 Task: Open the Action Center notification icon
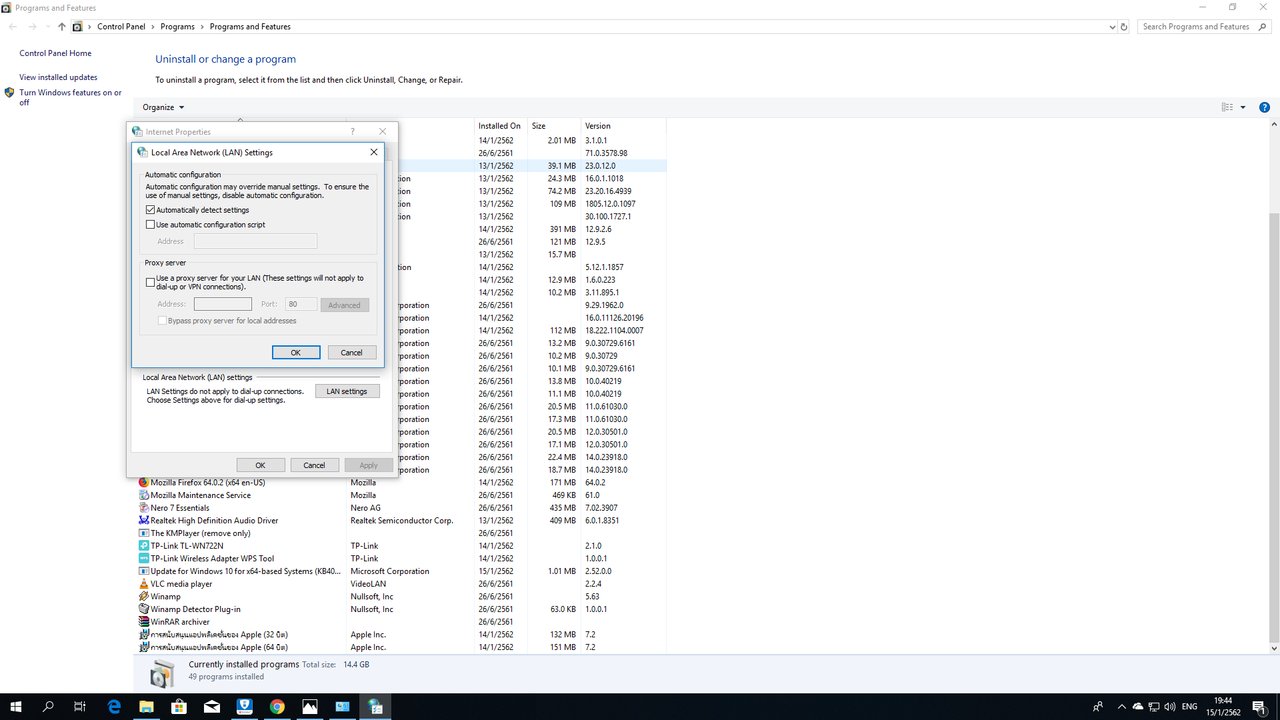(x=1259, y=707)
